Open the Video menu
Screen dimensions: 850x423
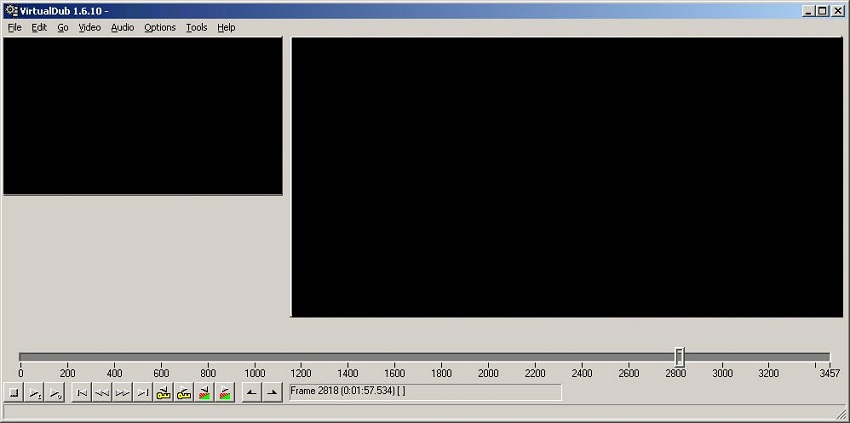pyautogui.click(x=89, y=27)
